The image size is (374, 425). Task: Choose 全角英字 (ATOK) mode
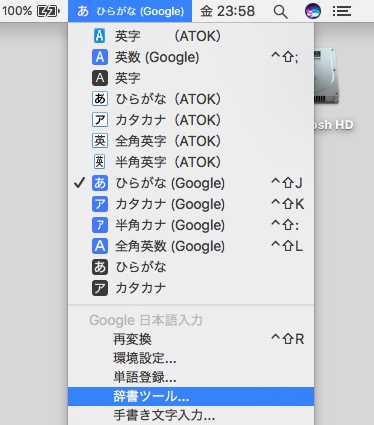191,141
